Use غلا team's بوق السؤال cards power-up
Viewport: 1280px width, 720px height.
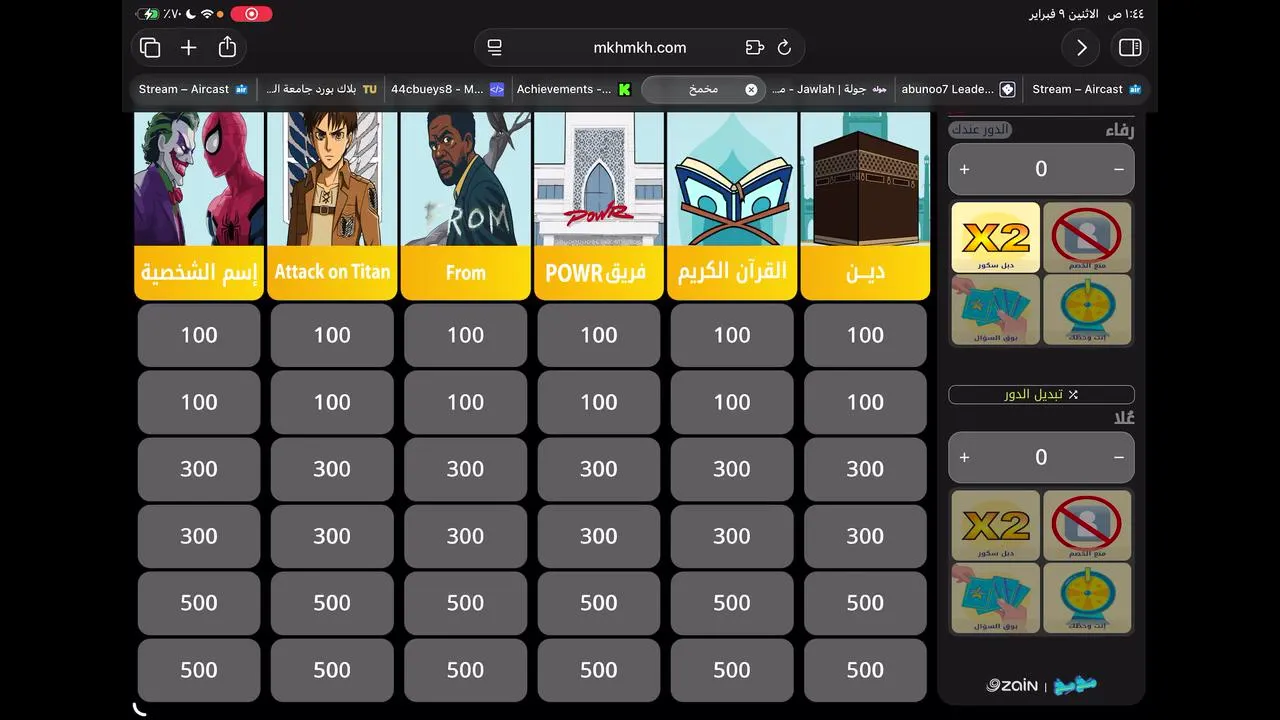click(x=995, y=597)
